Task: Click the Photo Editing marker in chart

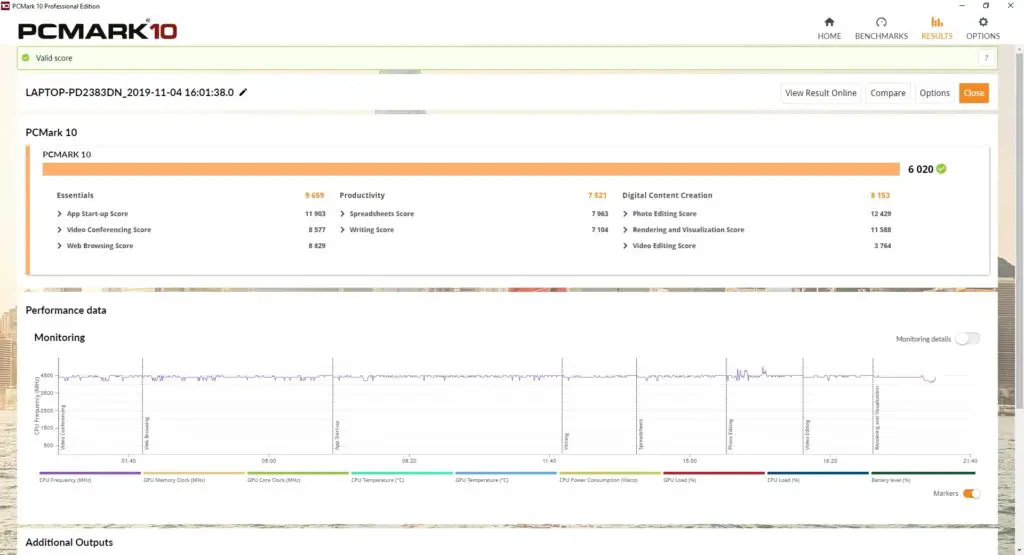Action: [730, 434]
